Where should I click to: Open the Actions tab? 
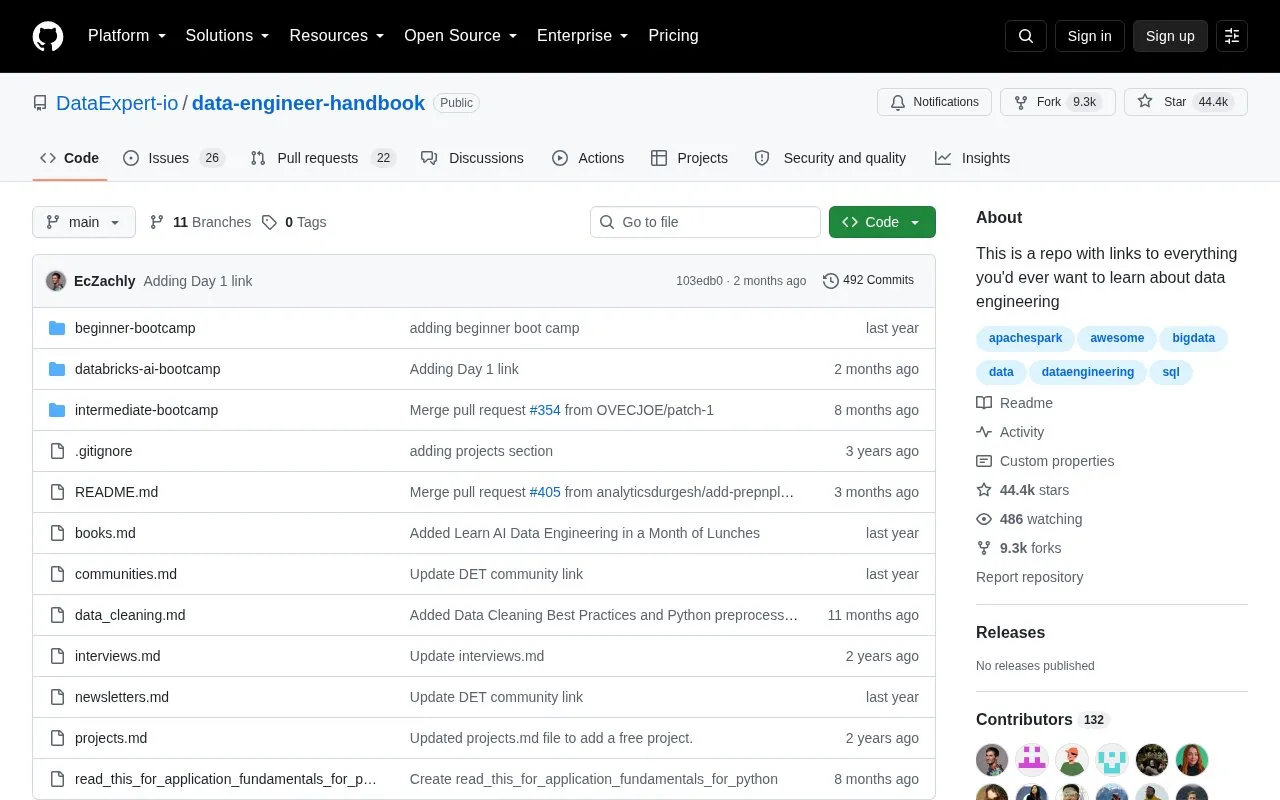coord(588,158)
